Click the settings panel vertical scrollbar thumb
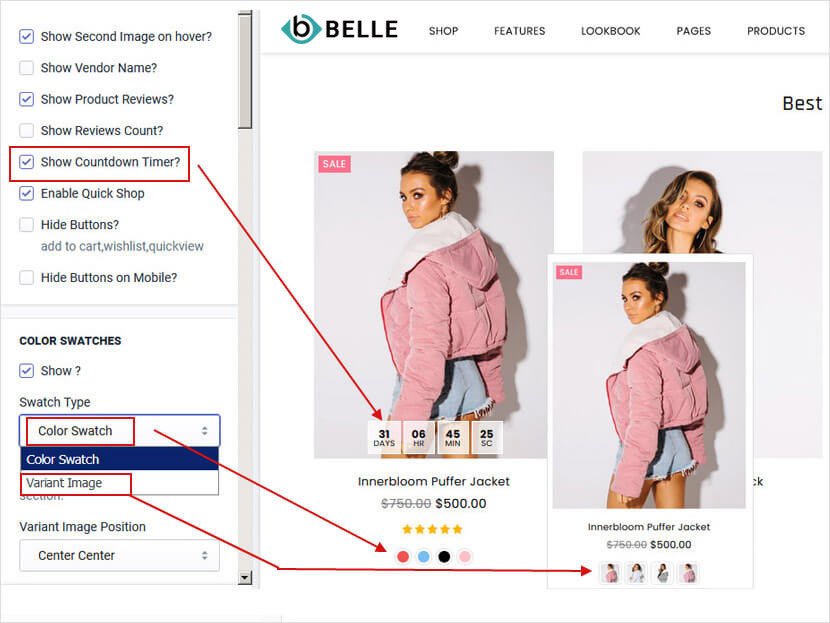Screen dimensions: 830x623 point(245,71)
